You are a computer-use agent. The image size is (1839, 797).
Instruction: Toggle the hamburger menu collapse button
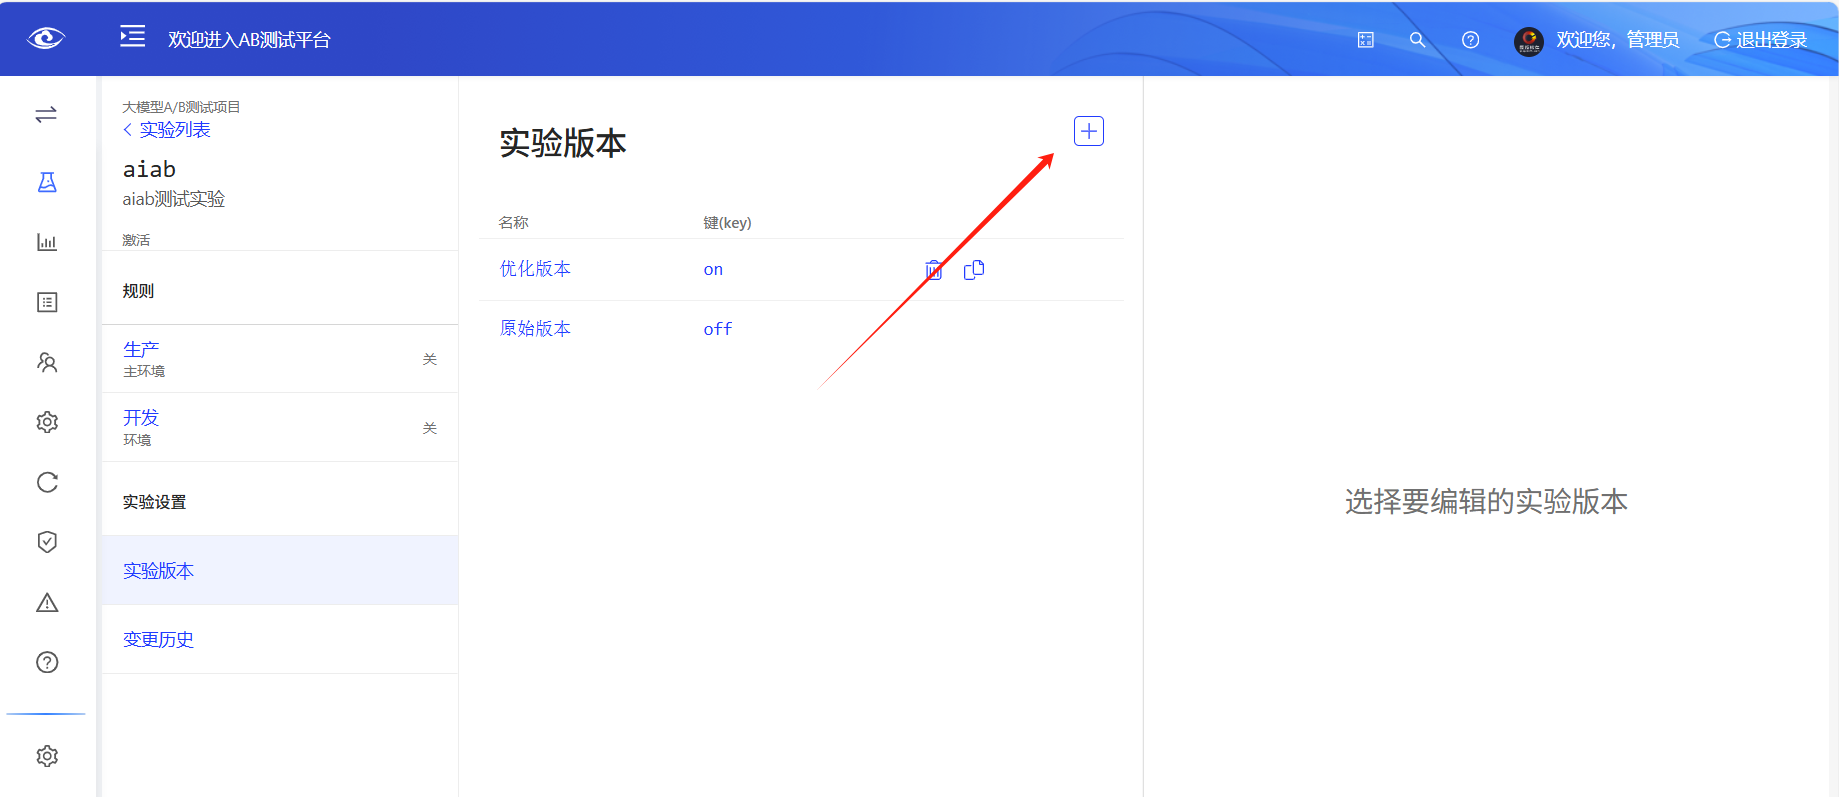pyautogui.click(x=132, y=37)
